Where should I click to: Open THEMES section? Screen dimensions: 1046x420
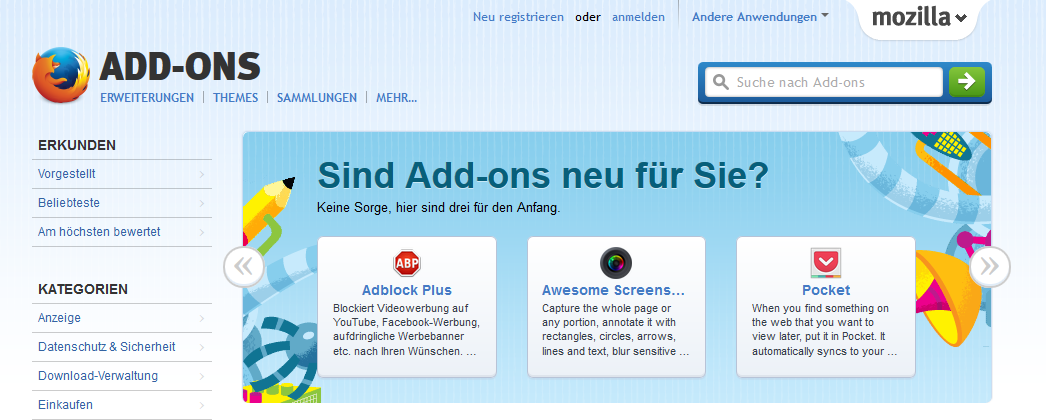click(x=235, y=97)
